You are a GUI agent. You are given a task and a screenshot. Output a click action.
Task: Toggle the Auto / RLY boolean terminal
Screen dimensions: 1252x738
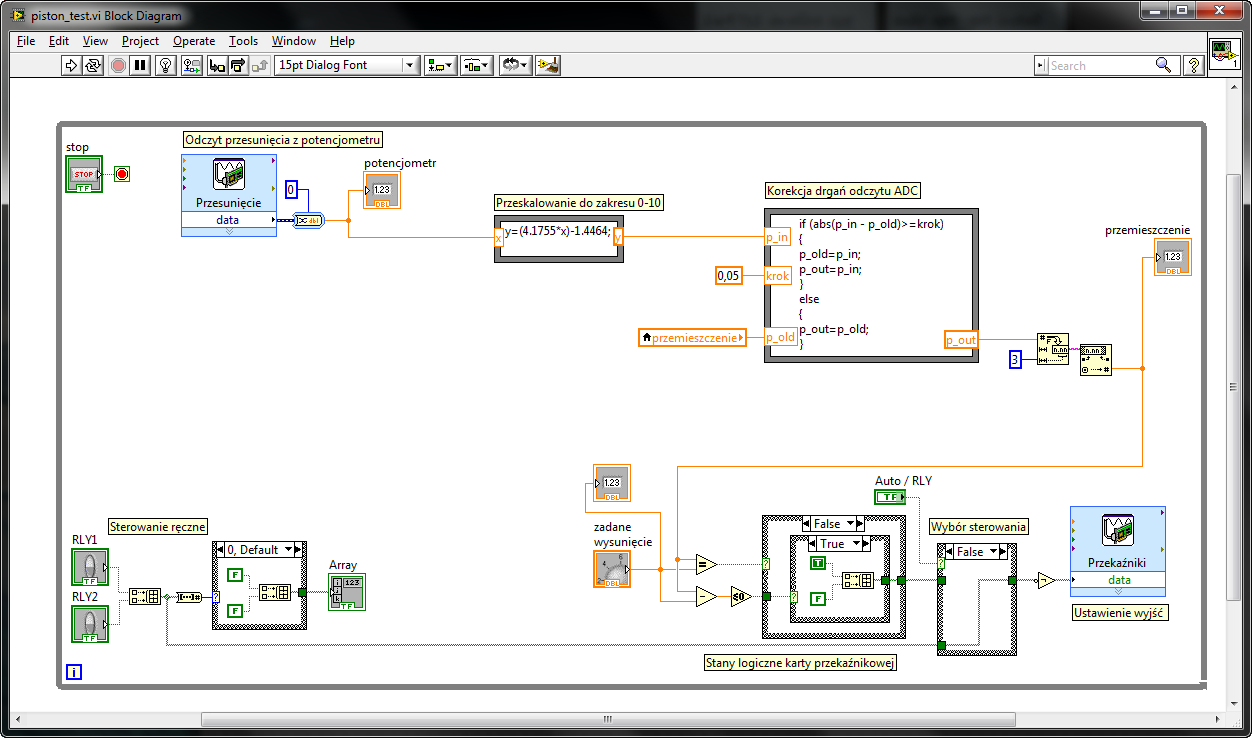(x=890, y=497)
